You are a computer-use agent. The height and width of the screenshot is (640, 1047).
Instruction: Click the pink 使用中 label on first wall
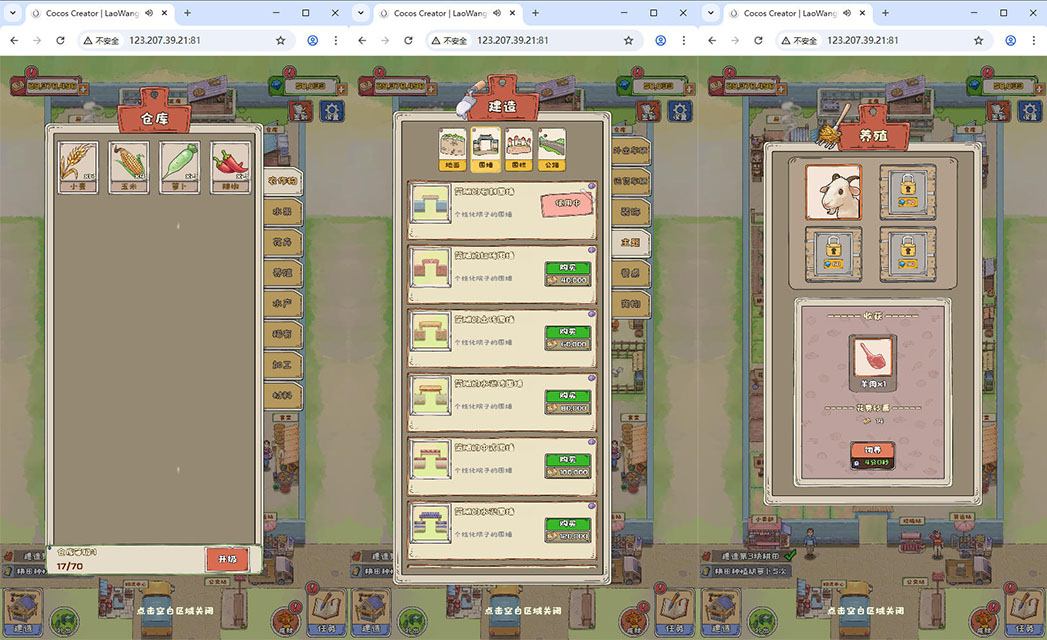tap(567, 205)
